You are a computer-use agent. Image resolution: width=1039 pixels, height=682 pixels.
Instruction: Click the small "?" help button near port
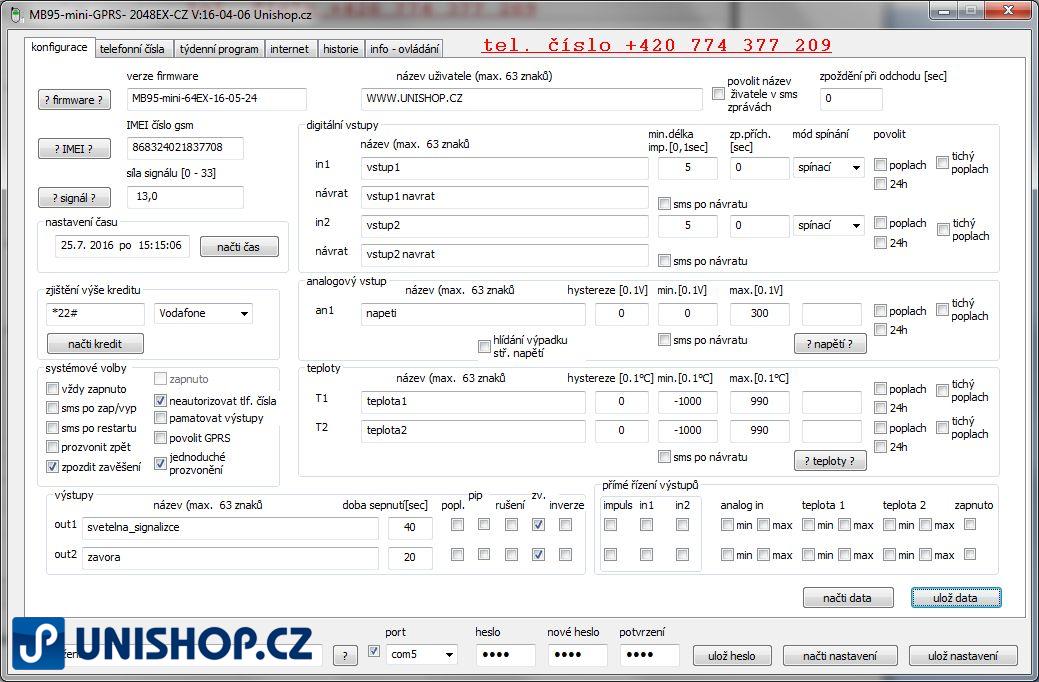pyautogui.click(x=345, y=655)
